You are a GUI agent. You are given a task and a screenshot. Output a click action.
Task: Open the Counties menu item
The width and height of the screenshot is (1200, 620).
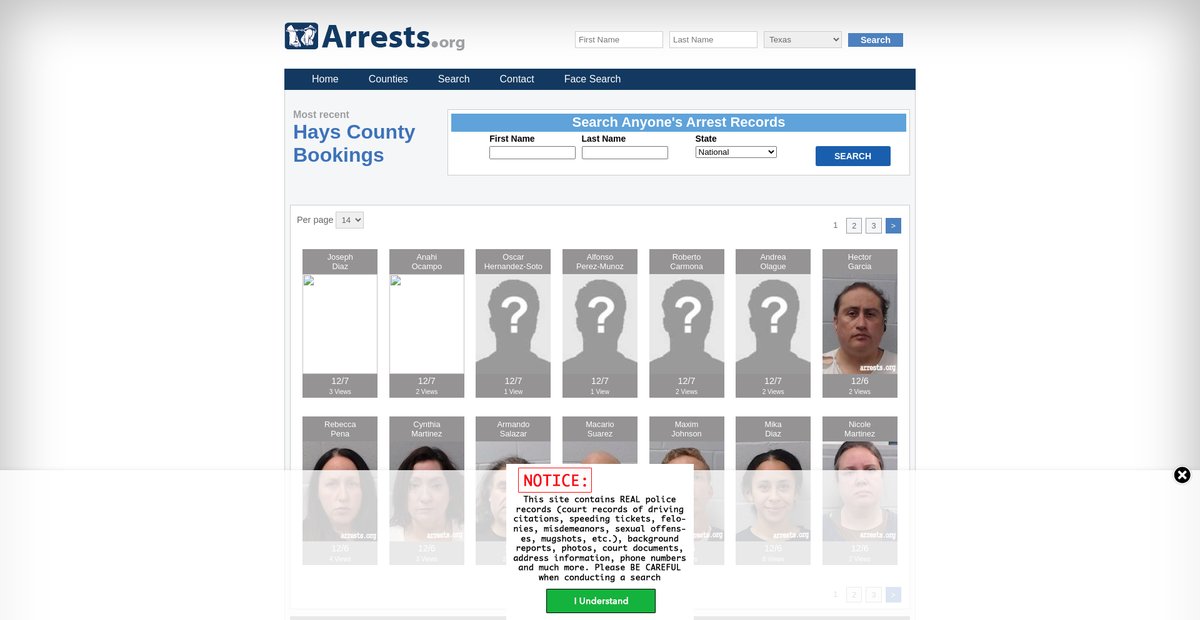(x=388, y=79)
